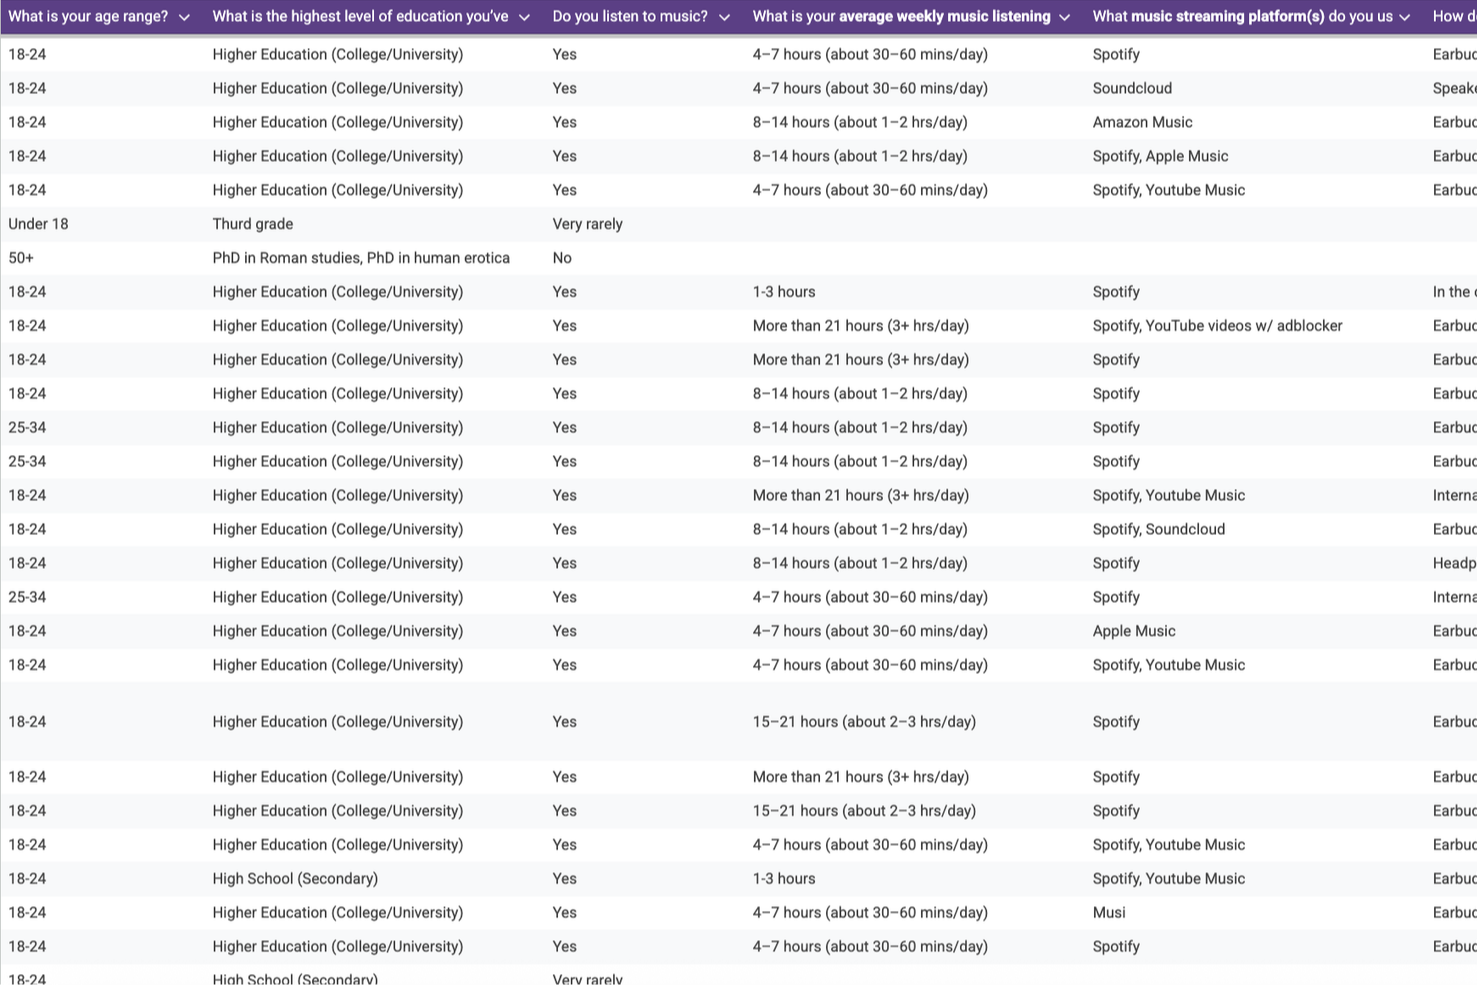Open the age range column dropdown
The height and width of the screenshot is (985, 1477).
pyautogui.click(x=184, y=17)
